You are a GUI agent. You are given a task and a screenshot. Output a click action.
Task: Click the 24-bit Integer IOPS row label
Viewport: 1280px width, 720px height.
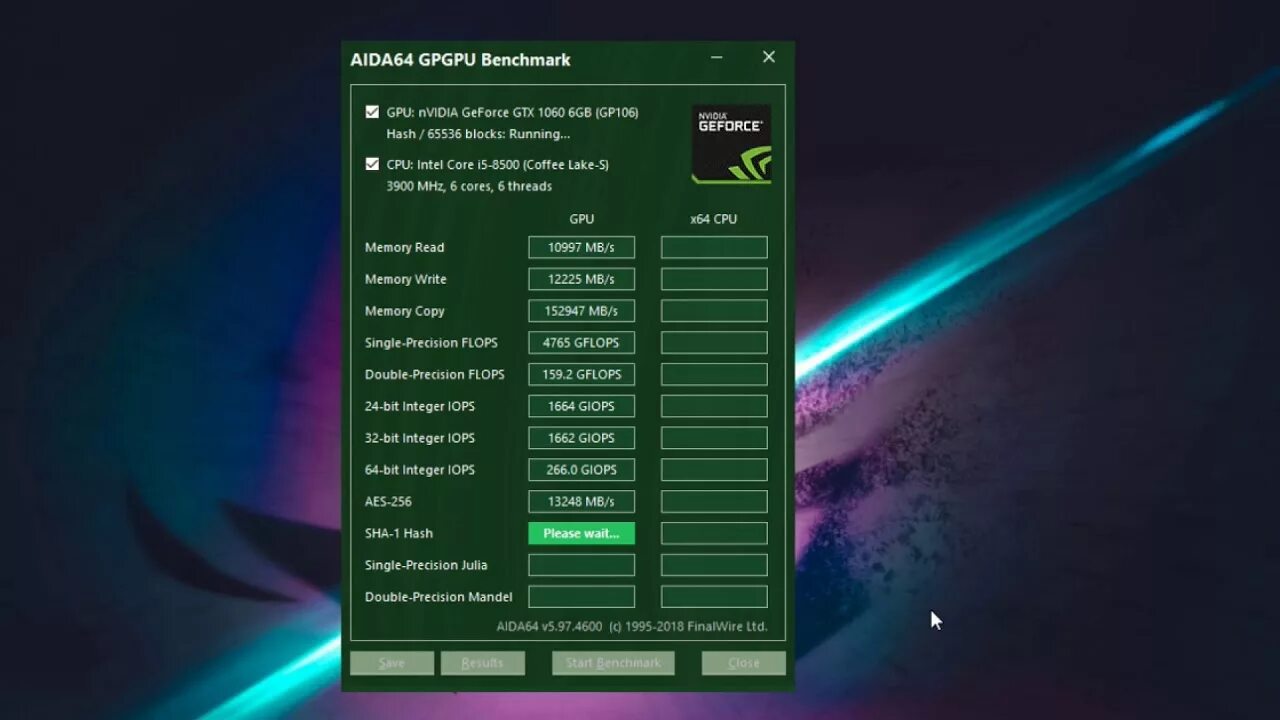(x=419, y=406)
